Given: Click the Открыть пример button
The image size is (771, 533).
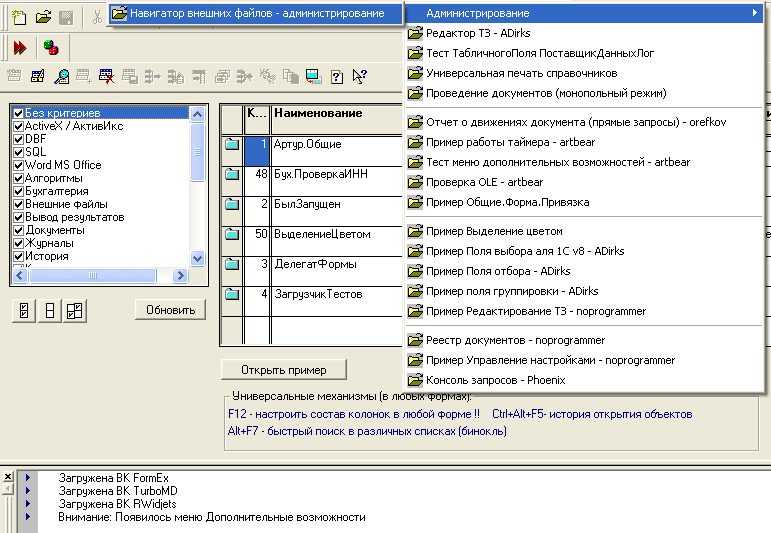Looking at the screenshot, I should point(284,370).
